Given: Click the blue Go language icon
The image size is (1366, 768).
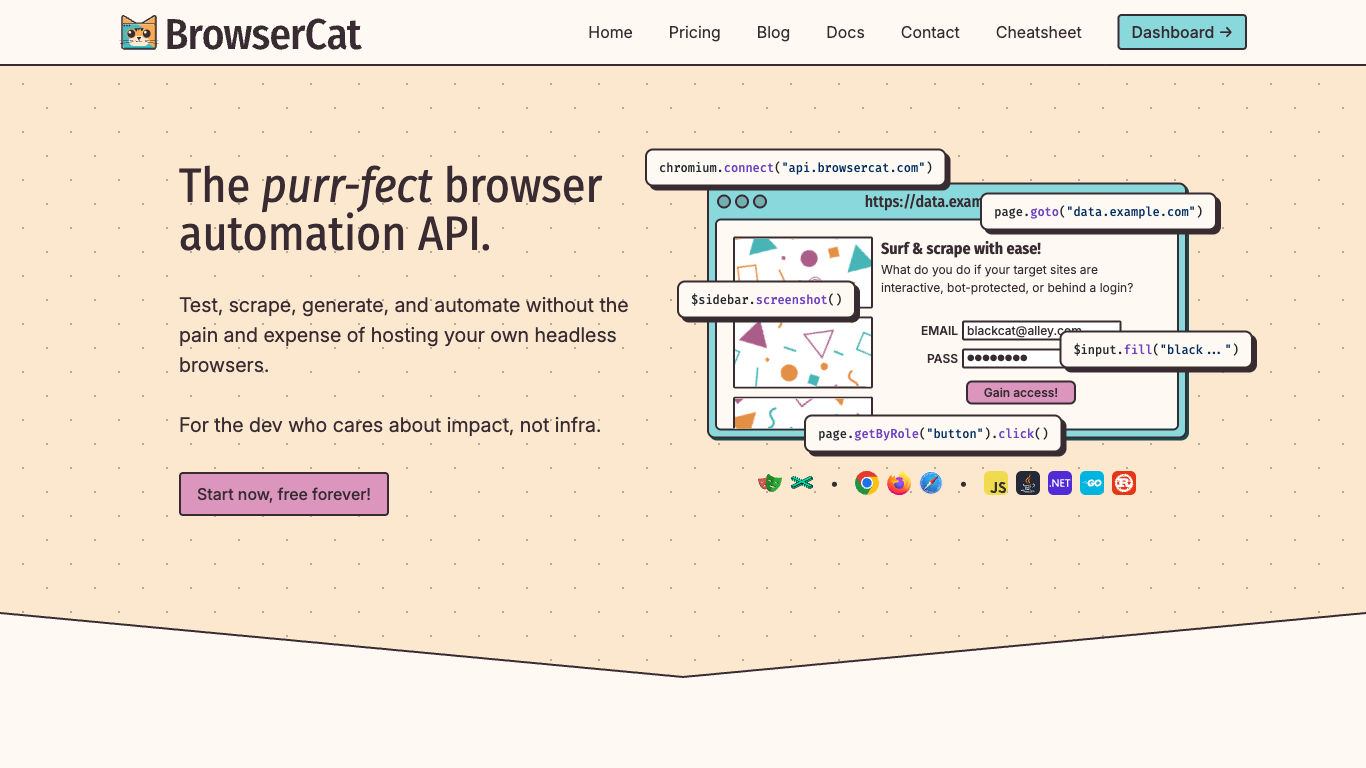Looking at the screenshot, I should point(1092,484).
